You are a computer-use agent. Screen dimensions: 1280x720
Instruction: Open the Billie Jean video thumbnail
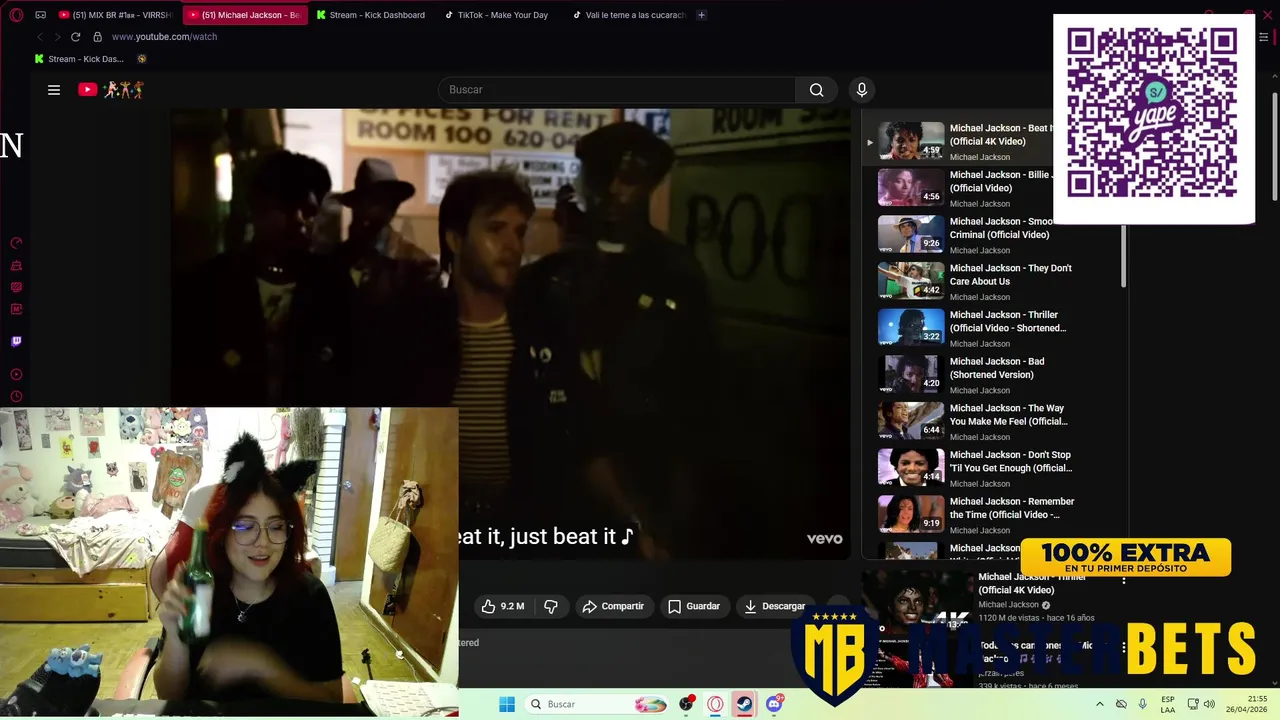911,187
